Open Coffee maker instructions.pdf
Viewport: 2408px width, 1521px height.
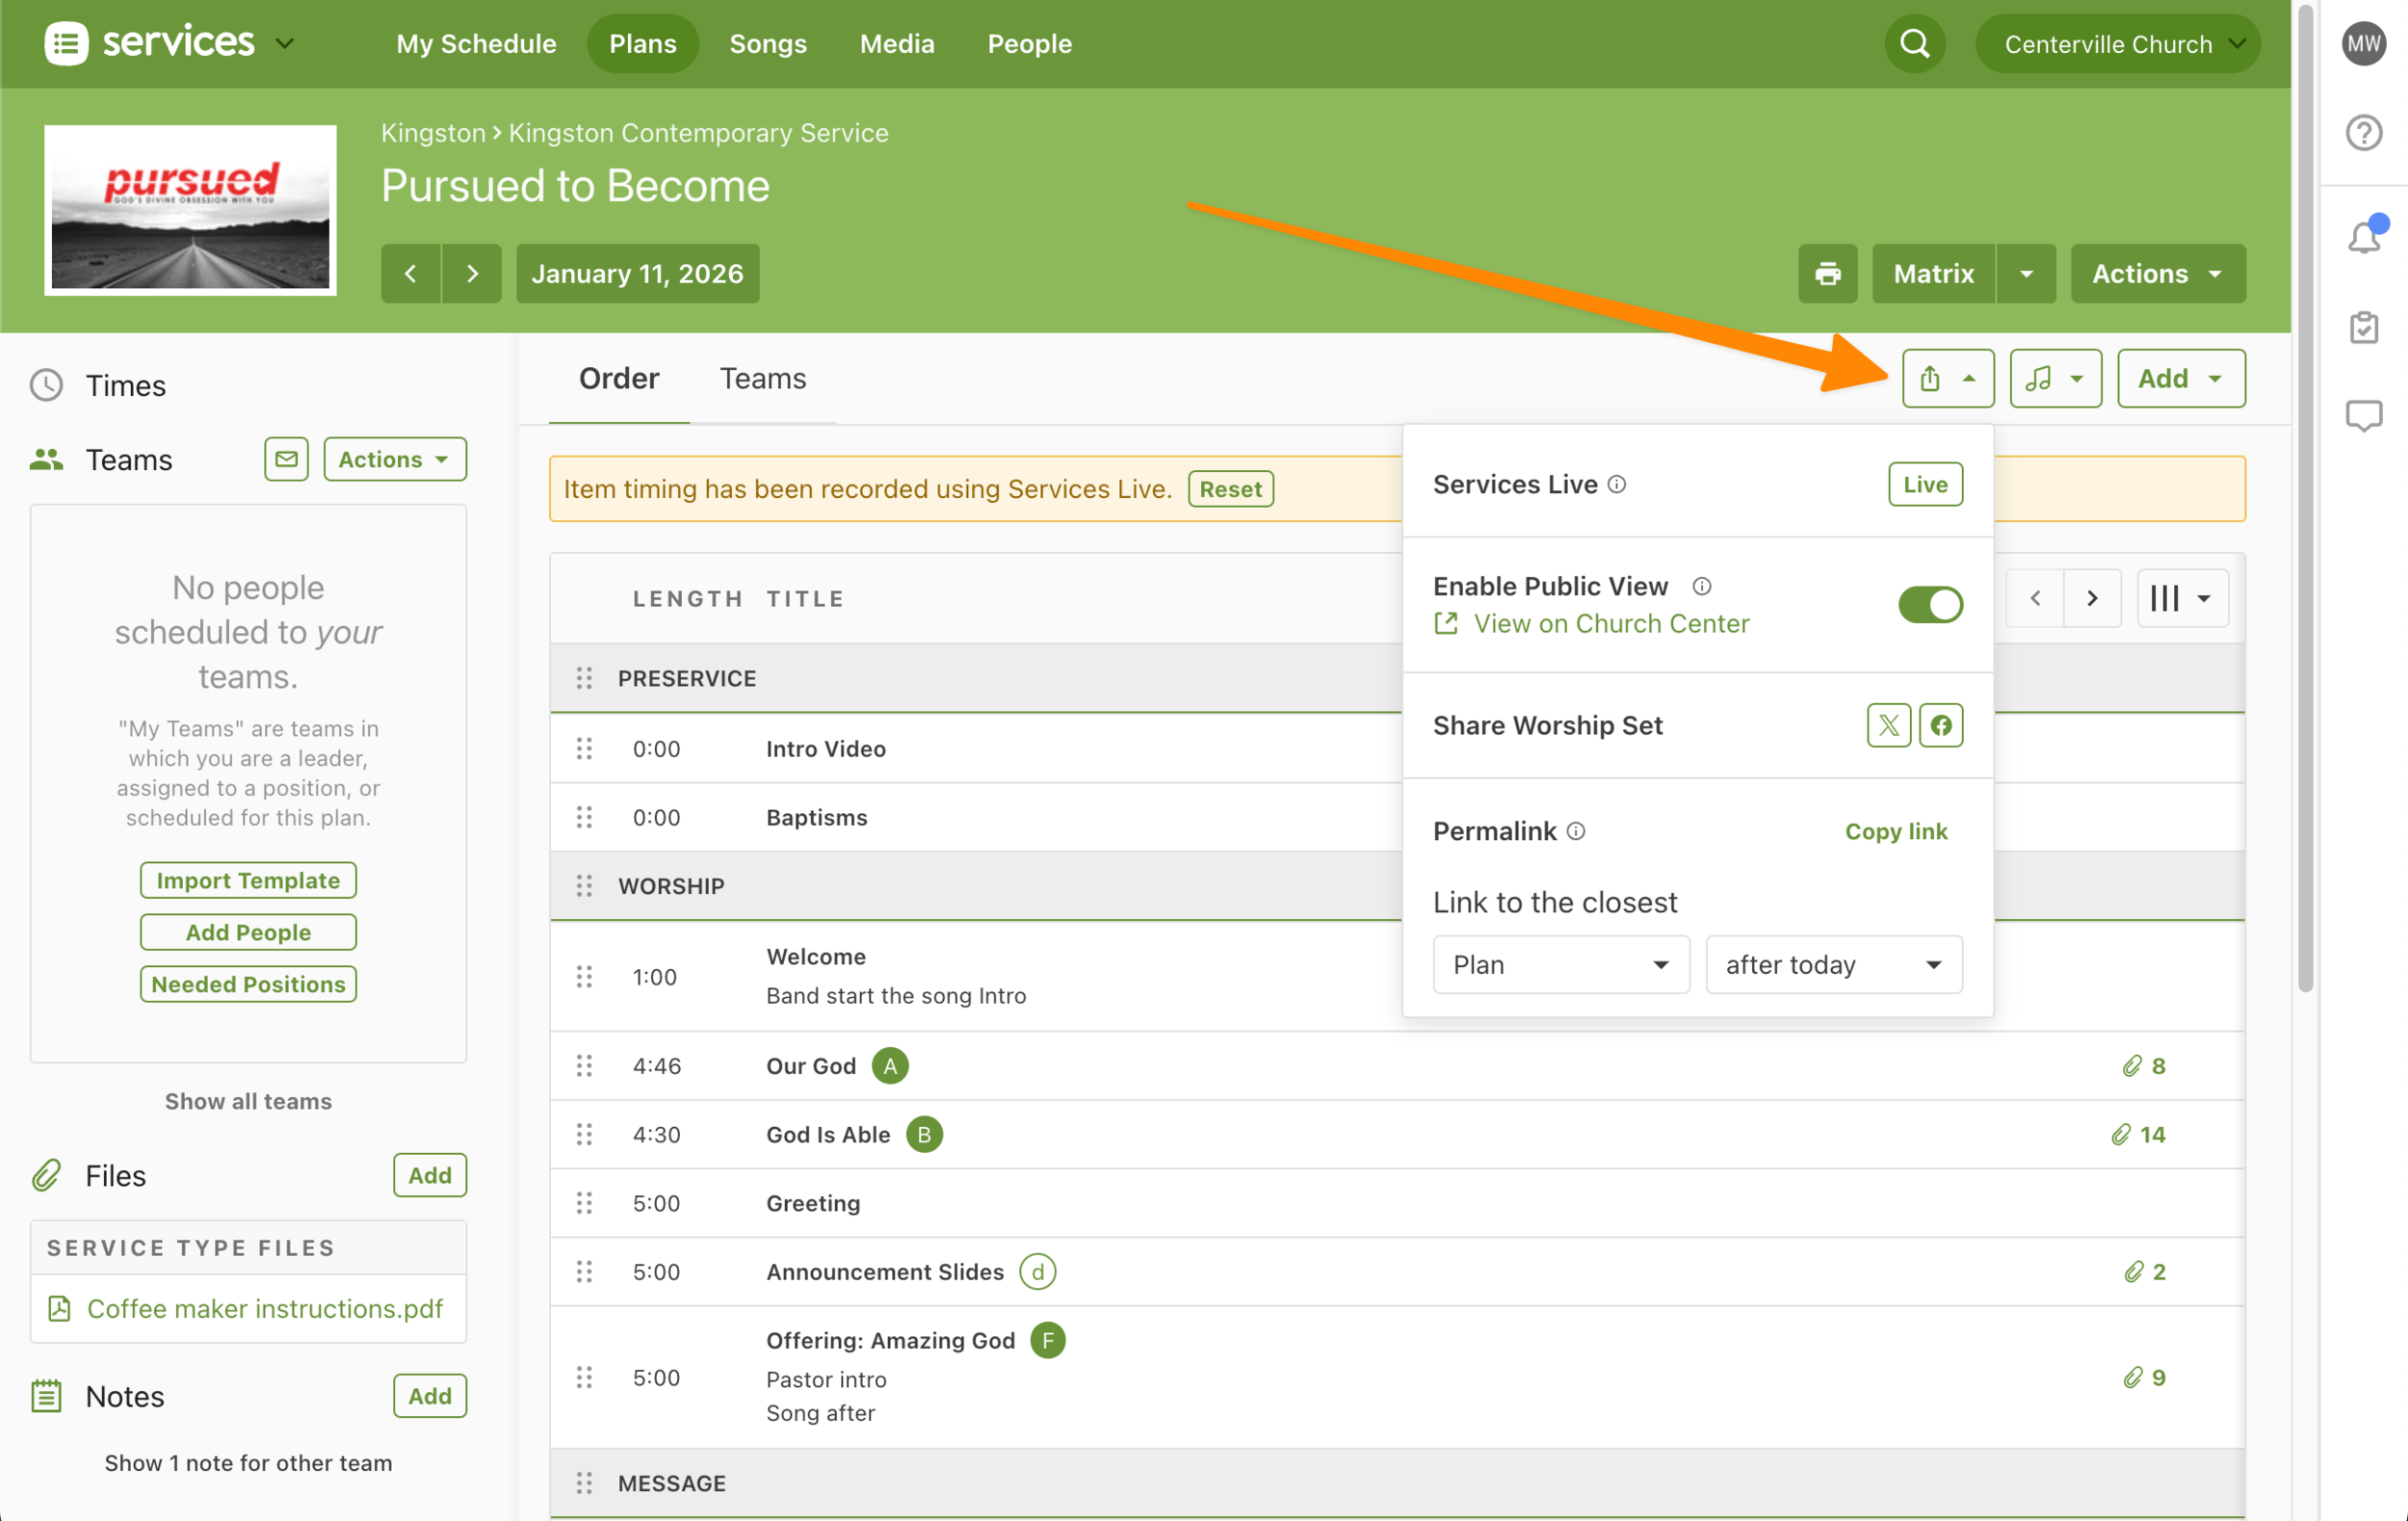(x=264, y=1308)
